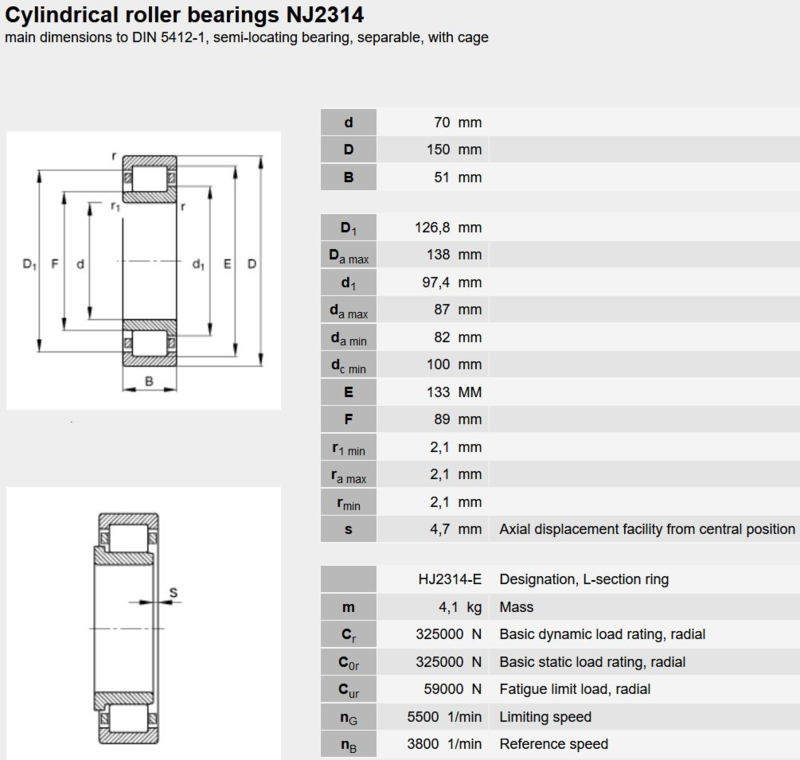The height and width of the screenshot is (760, 800).
Task: Click the heading 'Cylindrical roller bearings NJ2314'
Action: tap(184, 15)
